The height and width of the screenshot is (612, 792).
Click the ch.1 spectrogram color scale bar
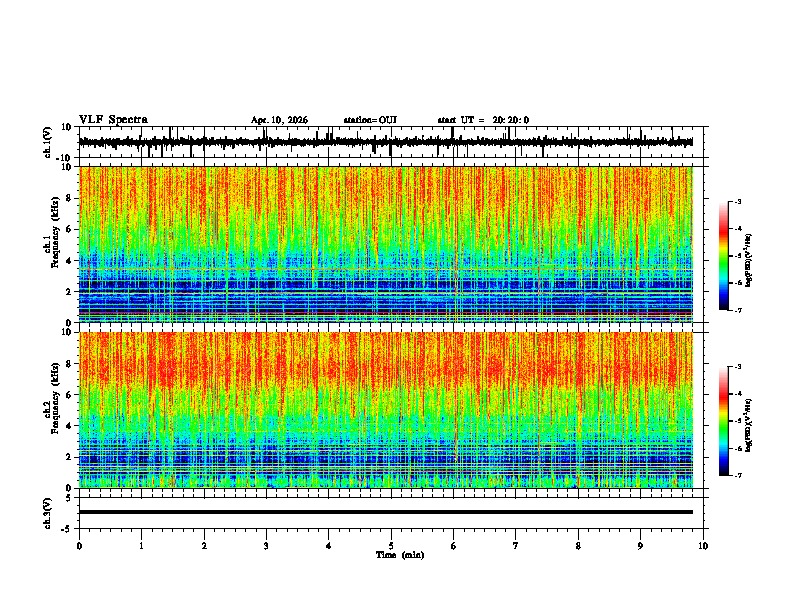[723, 256]
